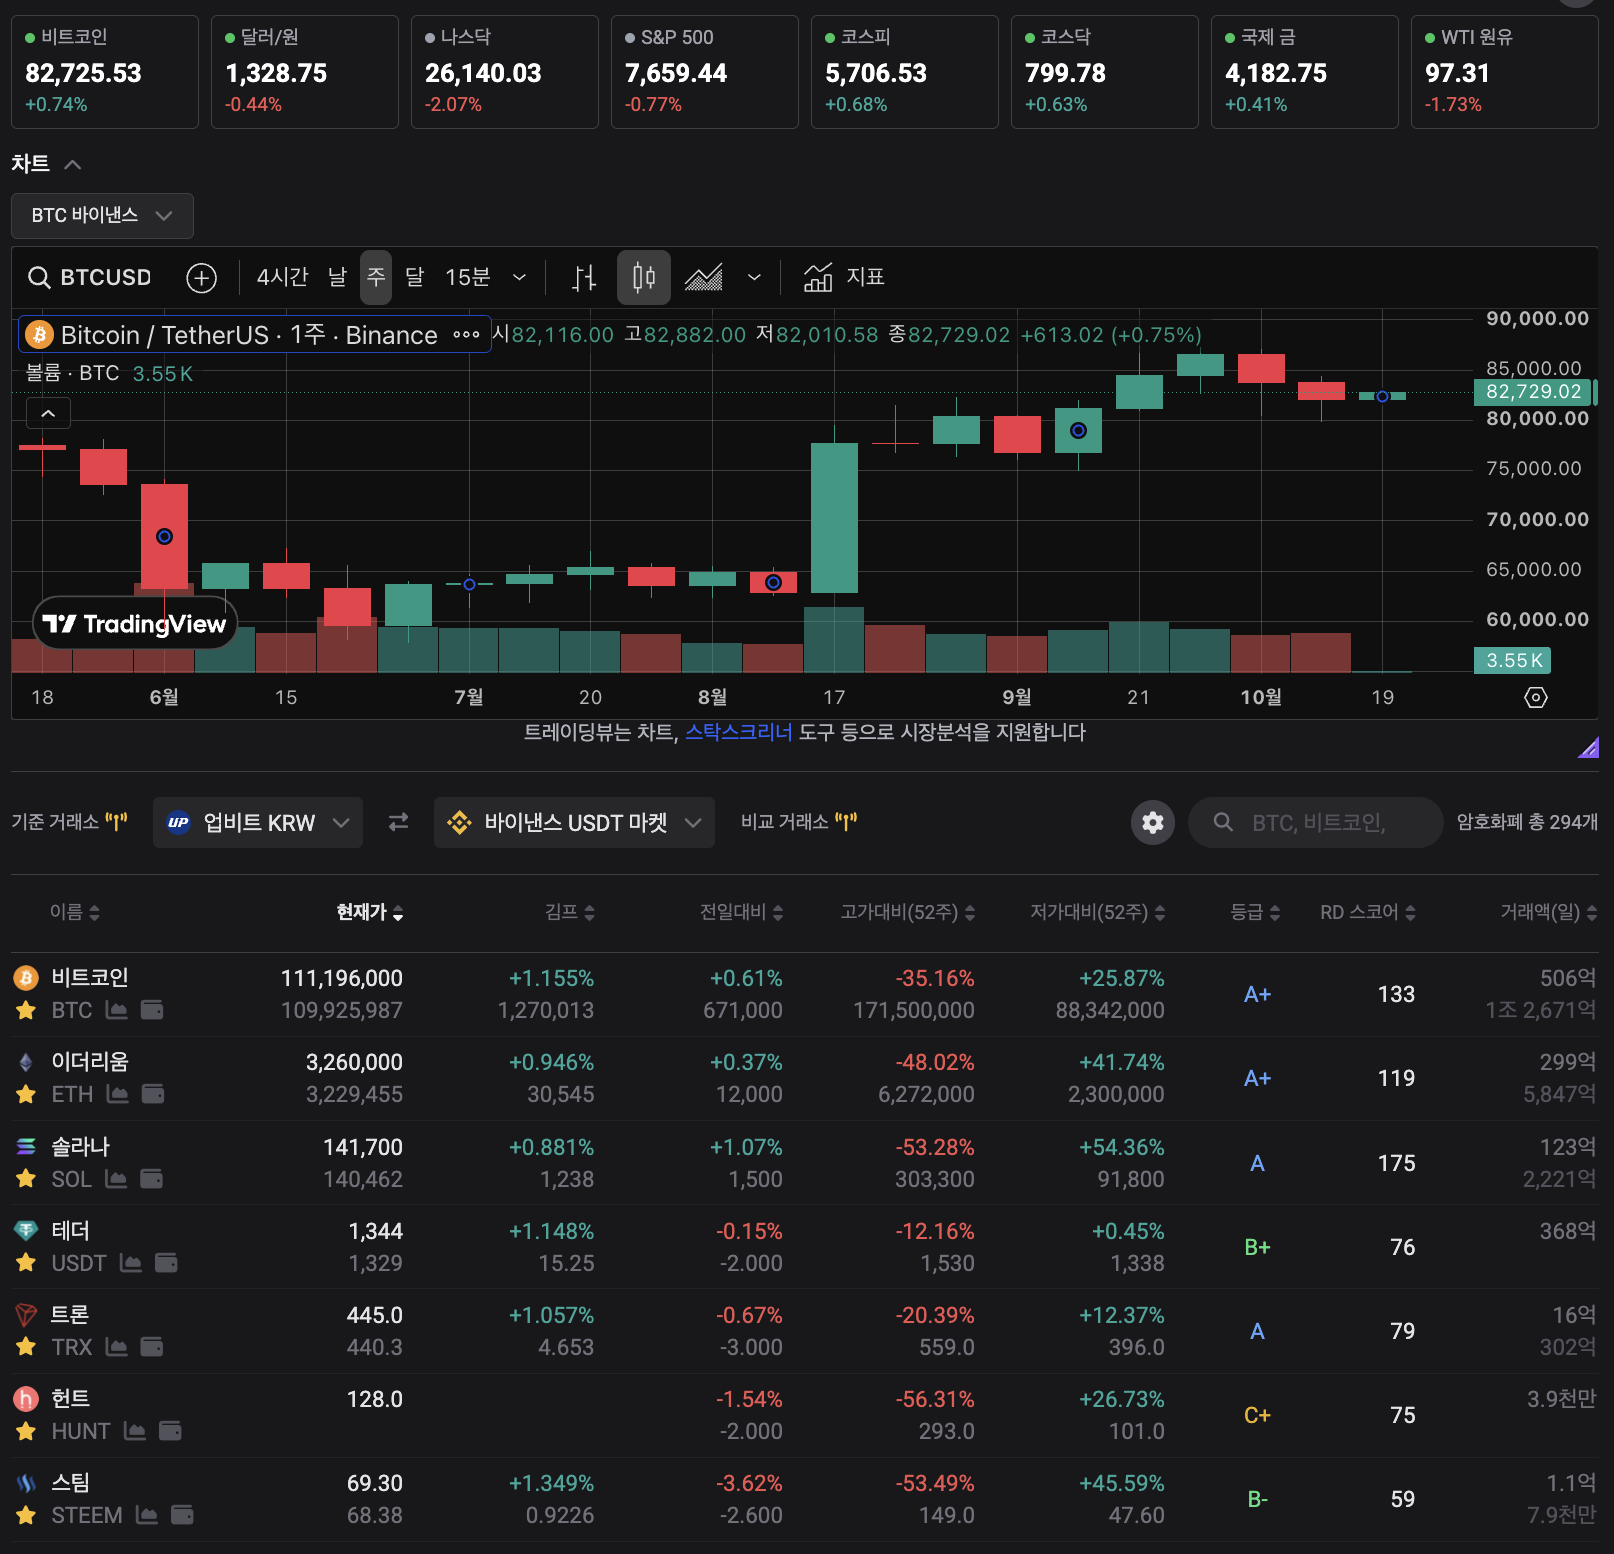Open the 업비트 KRW exchange dropdown
The height and width of the screenshot is (1554, 1614).
pyautogui.click(x=258, y=822)
